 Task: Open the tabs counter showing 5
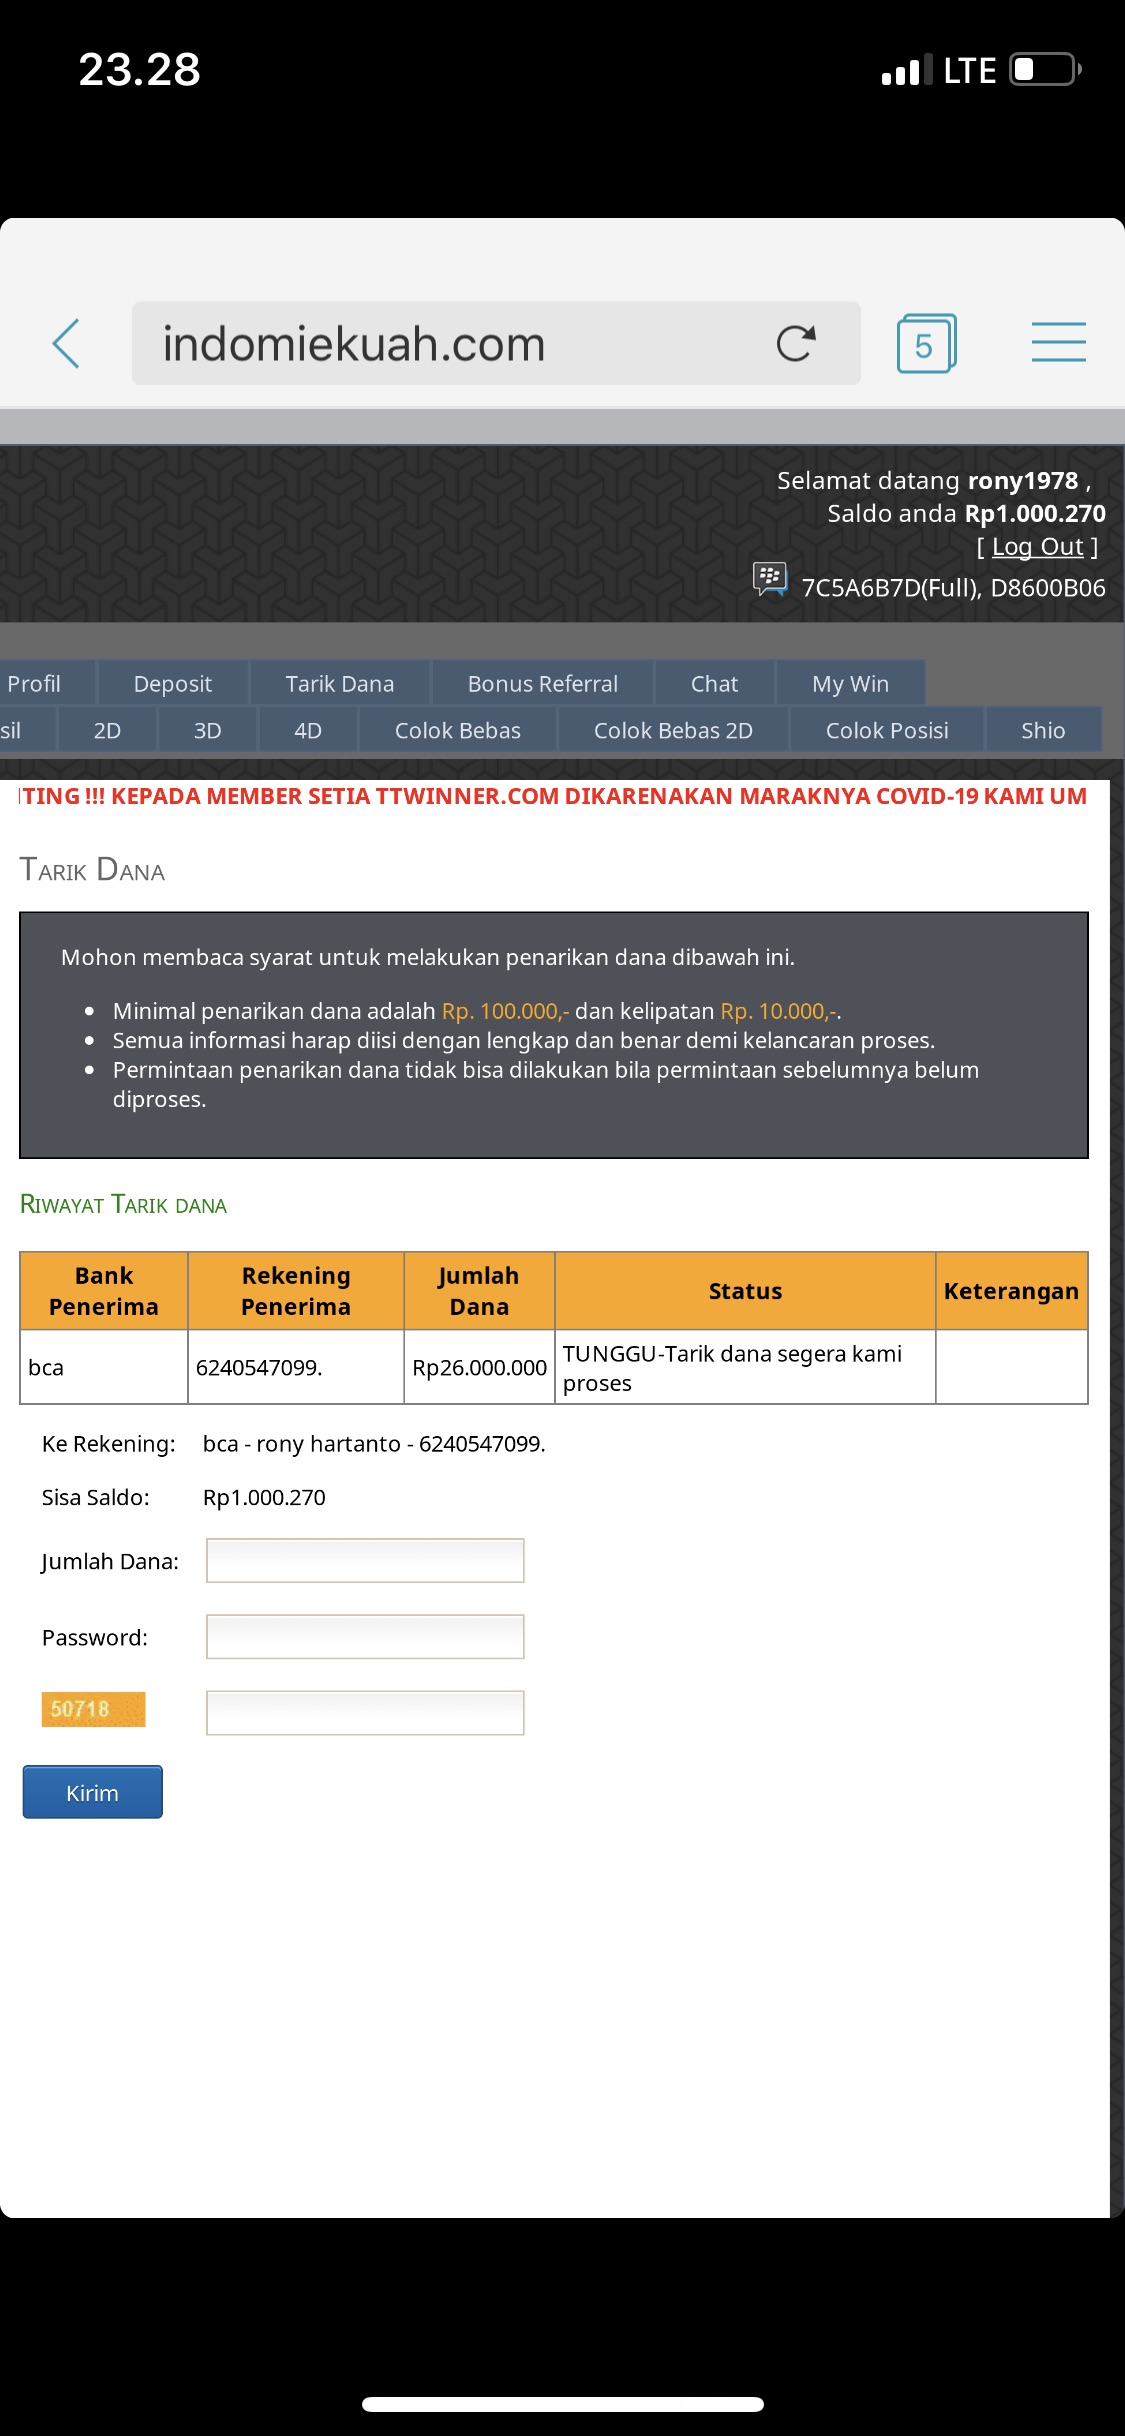(x=926, y=344)
